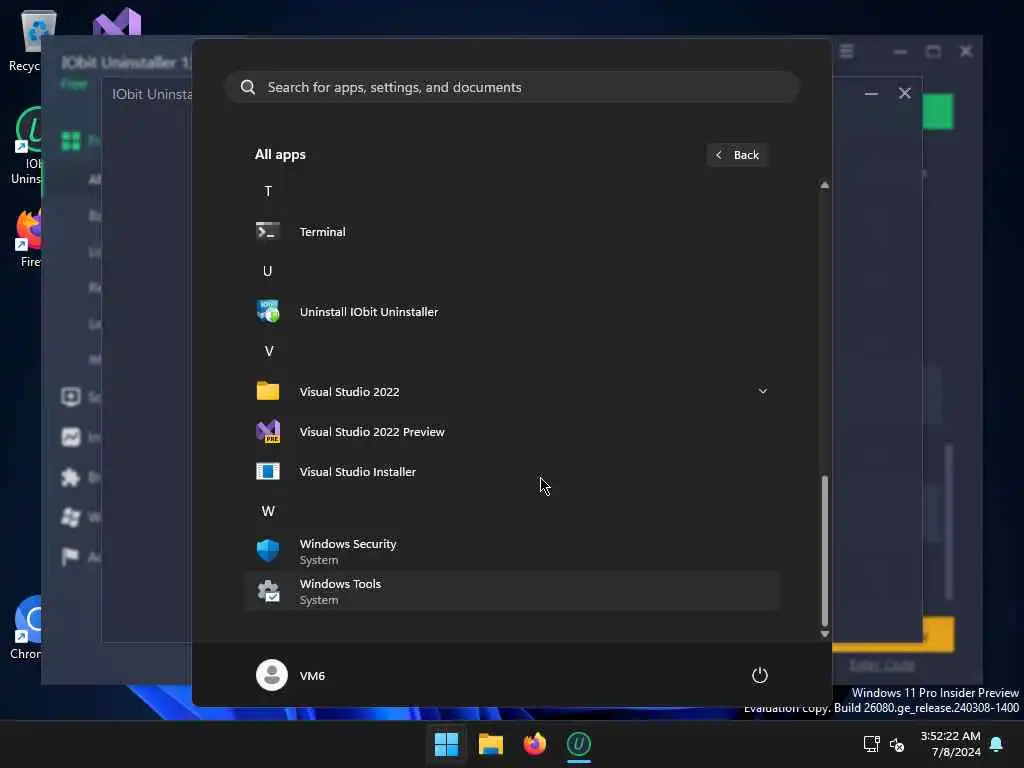Select the VM6 account name
The image size is (1024, 768).
tap(312, 676)
